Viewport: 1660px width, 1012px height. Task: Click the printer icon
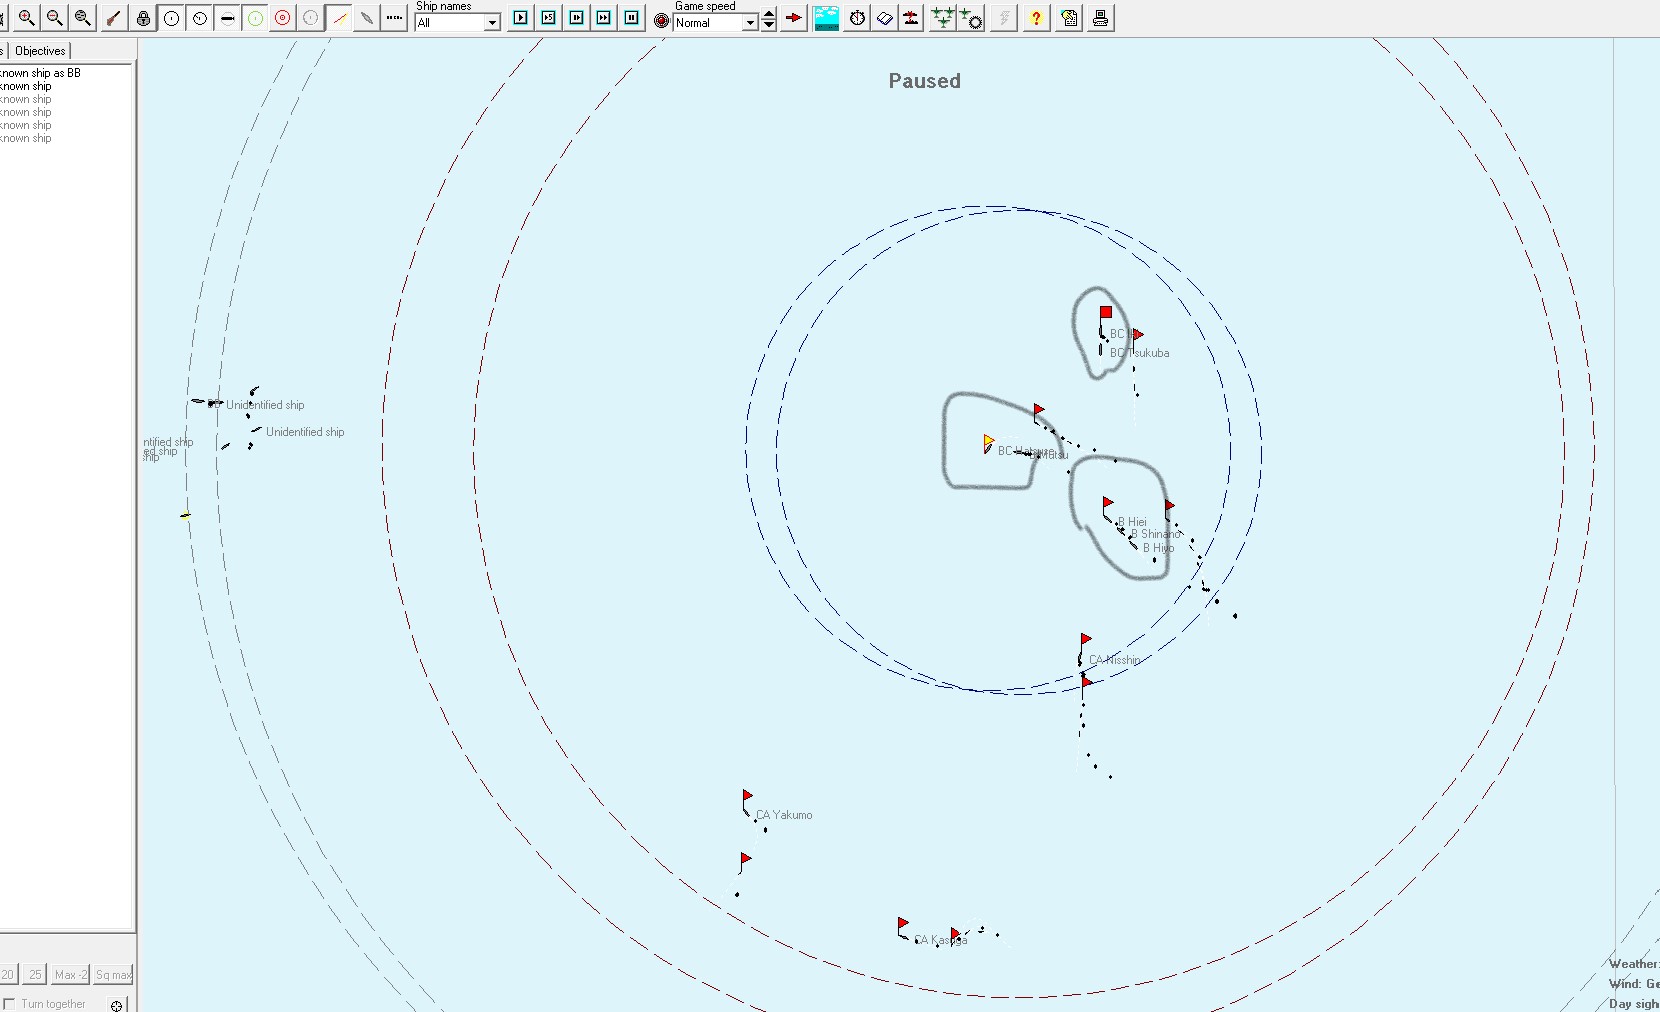1101,18
